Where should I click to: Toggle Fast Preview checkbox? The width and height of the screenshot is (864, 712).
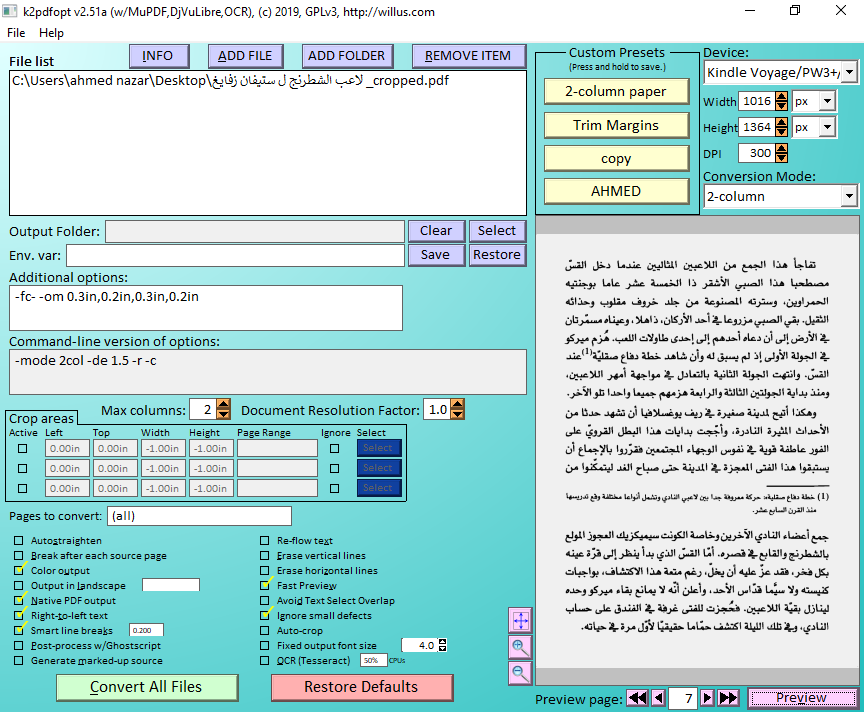pyautogui.click(x=265, y=585)
